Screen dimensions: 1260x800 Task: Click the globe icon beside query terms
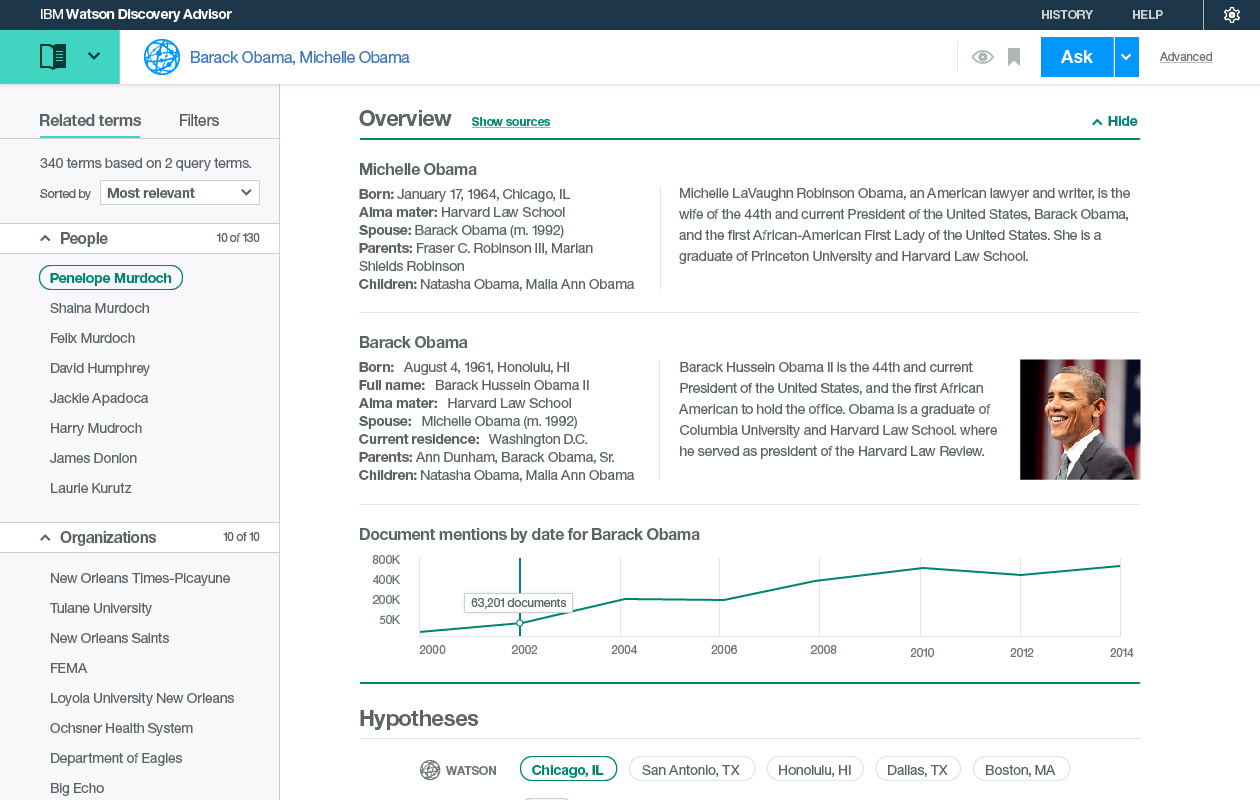[162, 57]
